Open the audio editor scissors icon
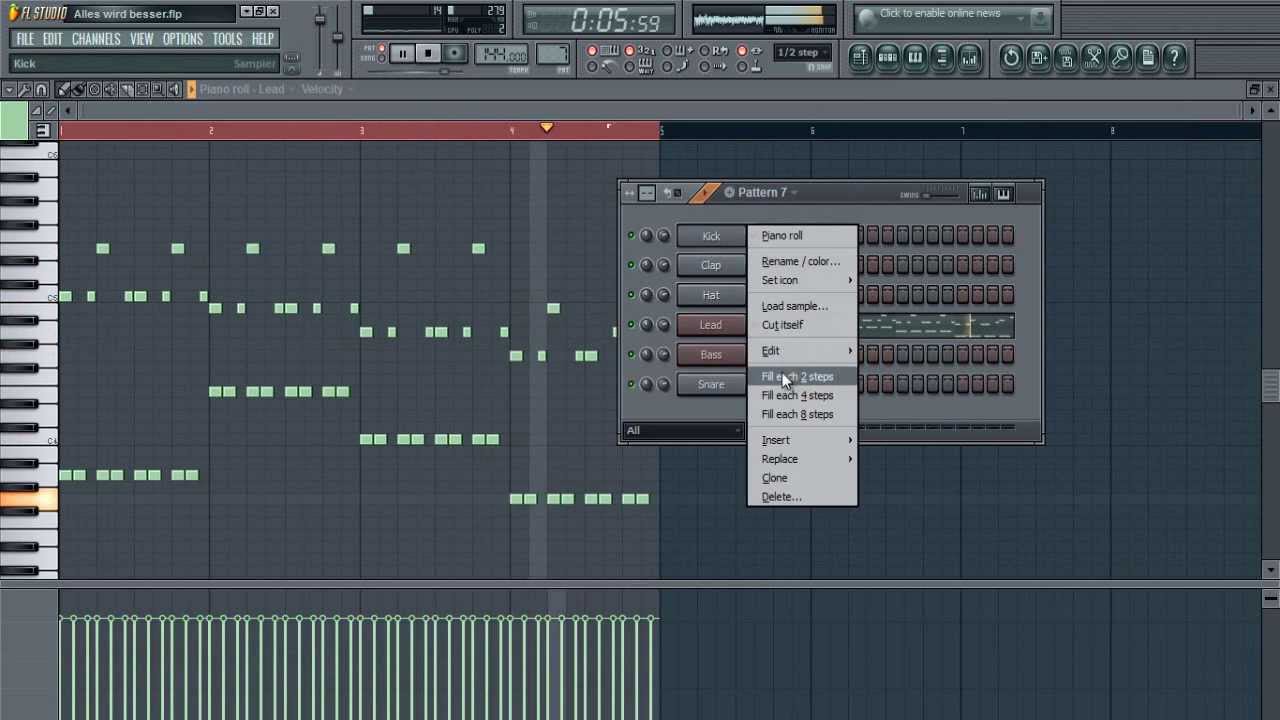The width and height of the screenshot is (1280, 720). pyautogui.click(x=1093, y=58)
